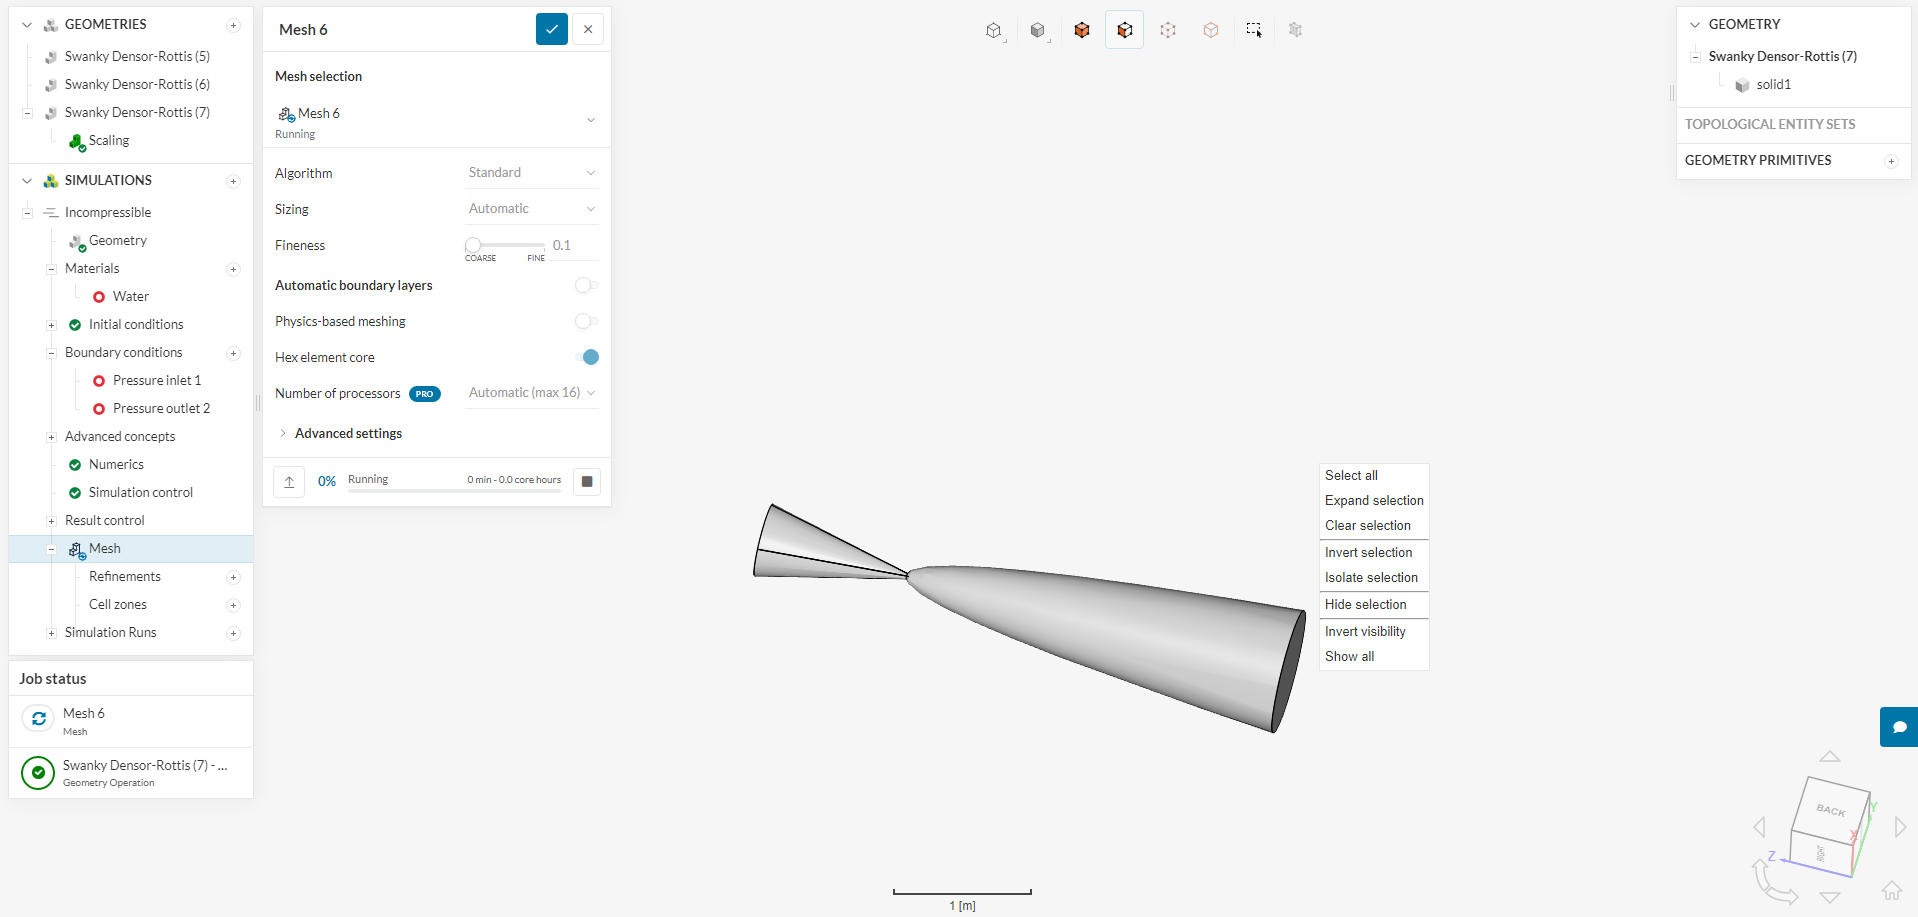The width and height of the screenshot is (1918, 917).
Task: Choose Isolate selection from context menu
Action: pos(1374,578)
